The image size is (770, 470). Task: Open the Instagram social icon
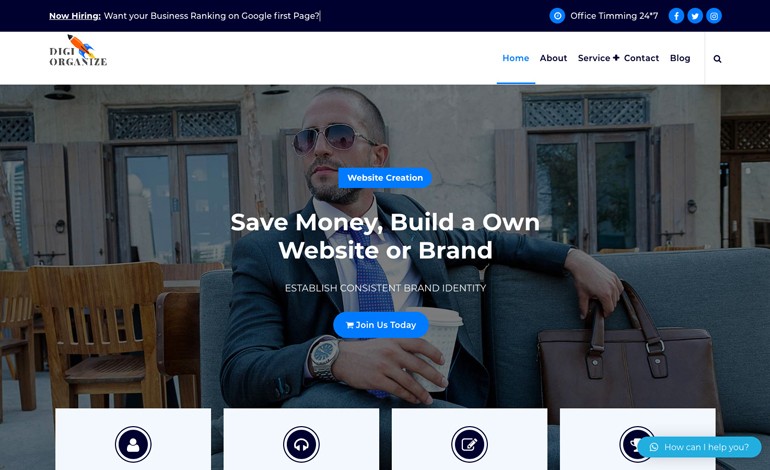(x=714, y=16)
